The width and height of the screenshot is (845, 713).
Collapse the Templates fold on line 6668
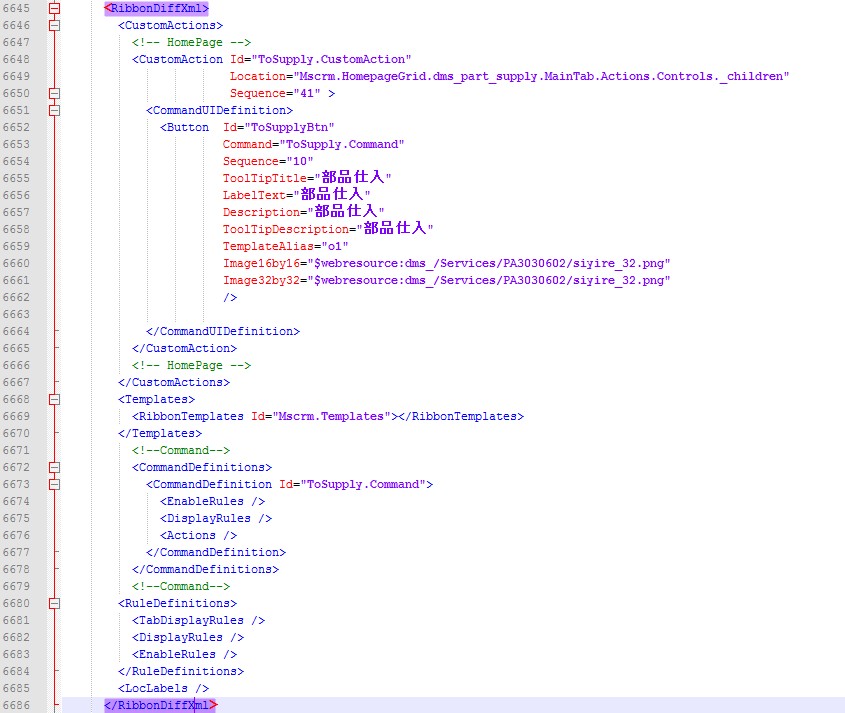(54, 399)
